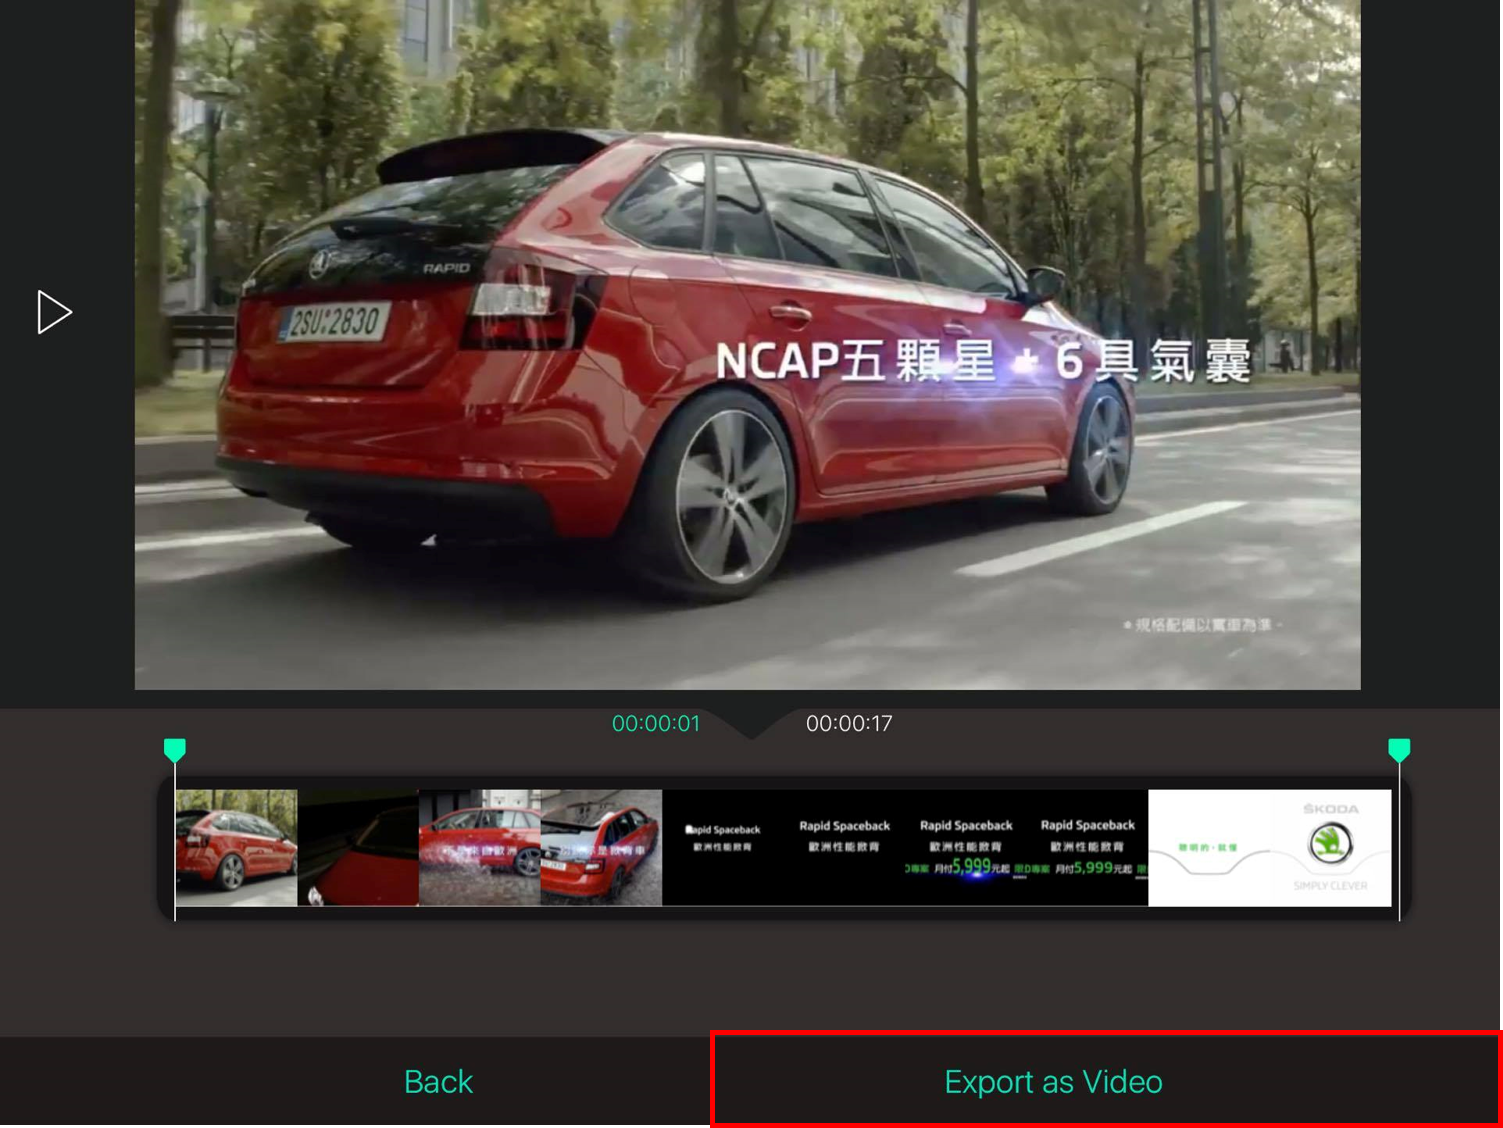Tap the fourth thumbnail showing red car from above
This screenshot has height=1128, width=1503.
tap(601, 848)
